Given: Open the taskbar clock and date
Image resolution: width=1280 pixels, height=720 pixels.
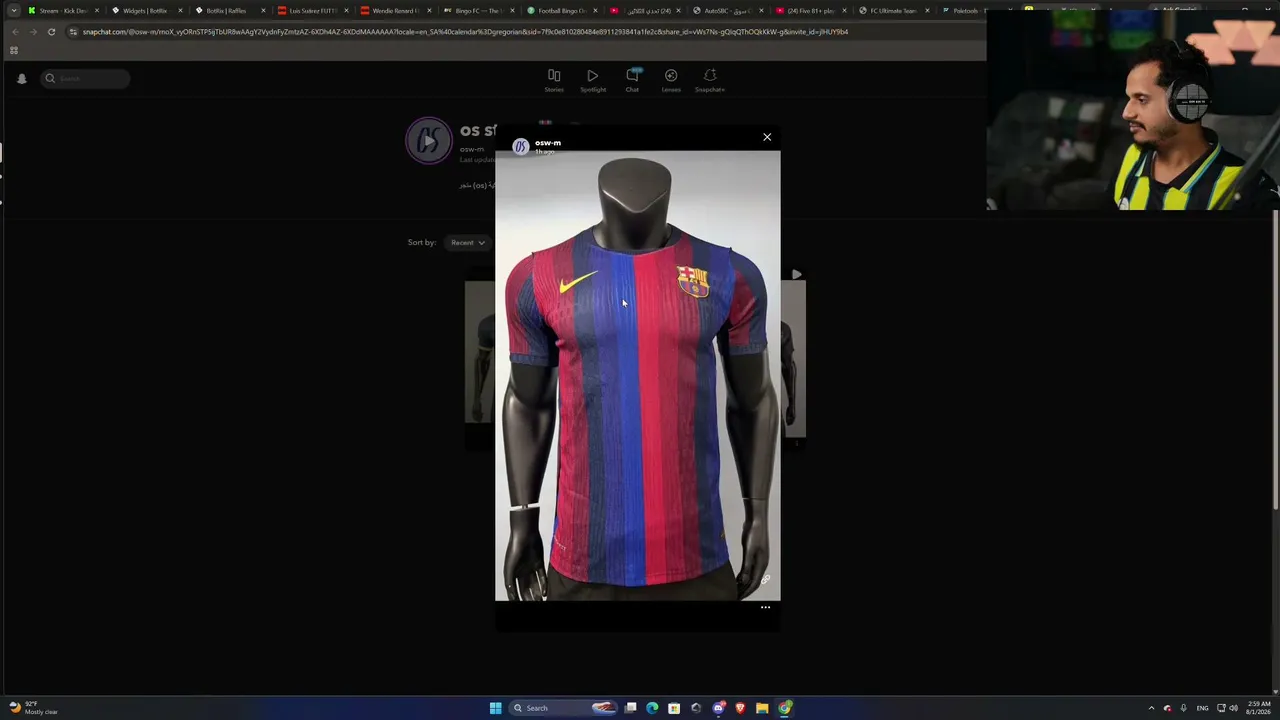Looking at the screenshot, I should pos(1259,708).
